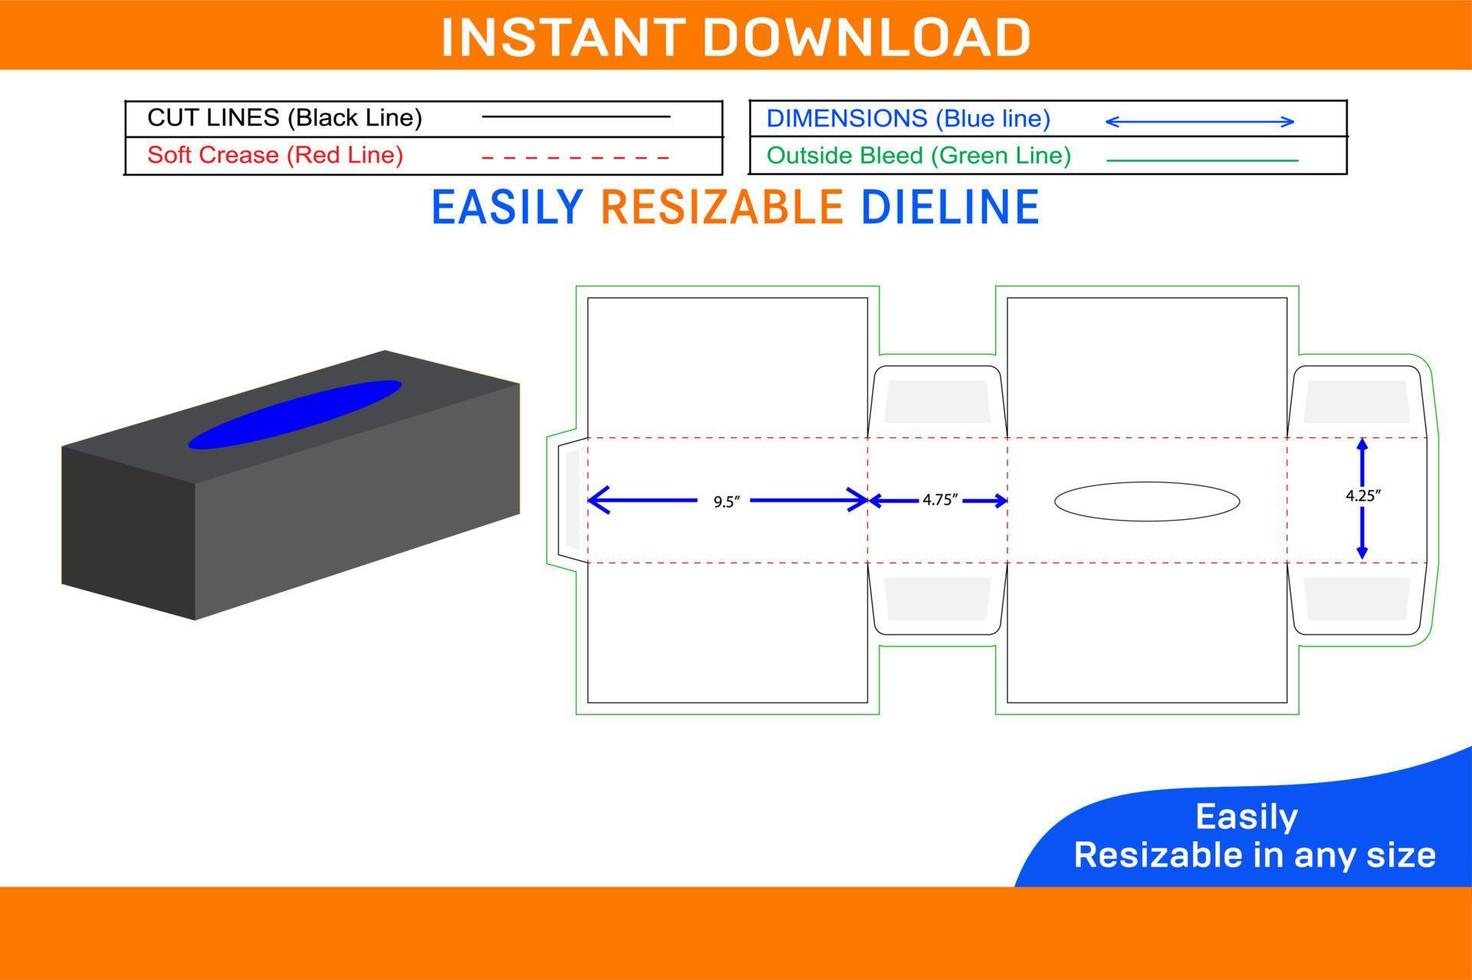Click the black cut line sample in legend

[x=576, y=117]
